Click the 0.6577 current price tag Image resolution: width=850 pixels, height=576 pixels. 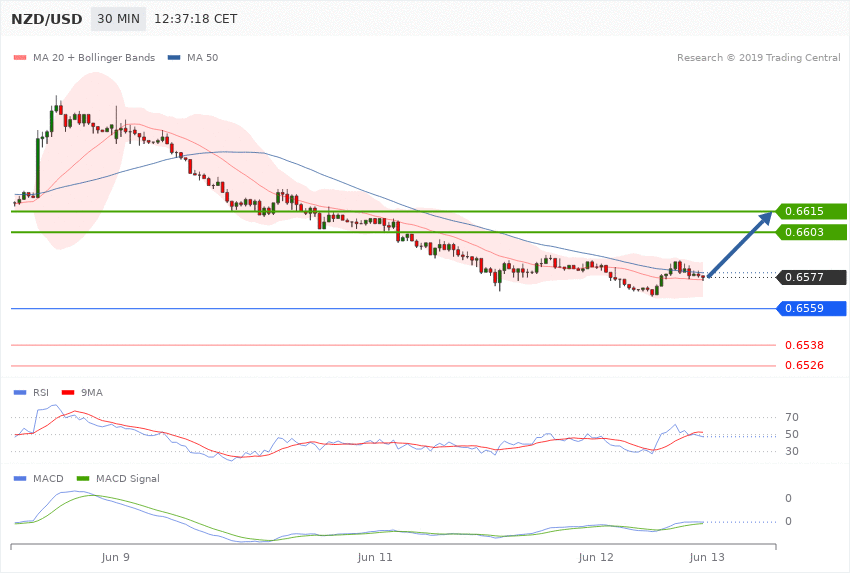pyautogui.click(x=812, y=277)
